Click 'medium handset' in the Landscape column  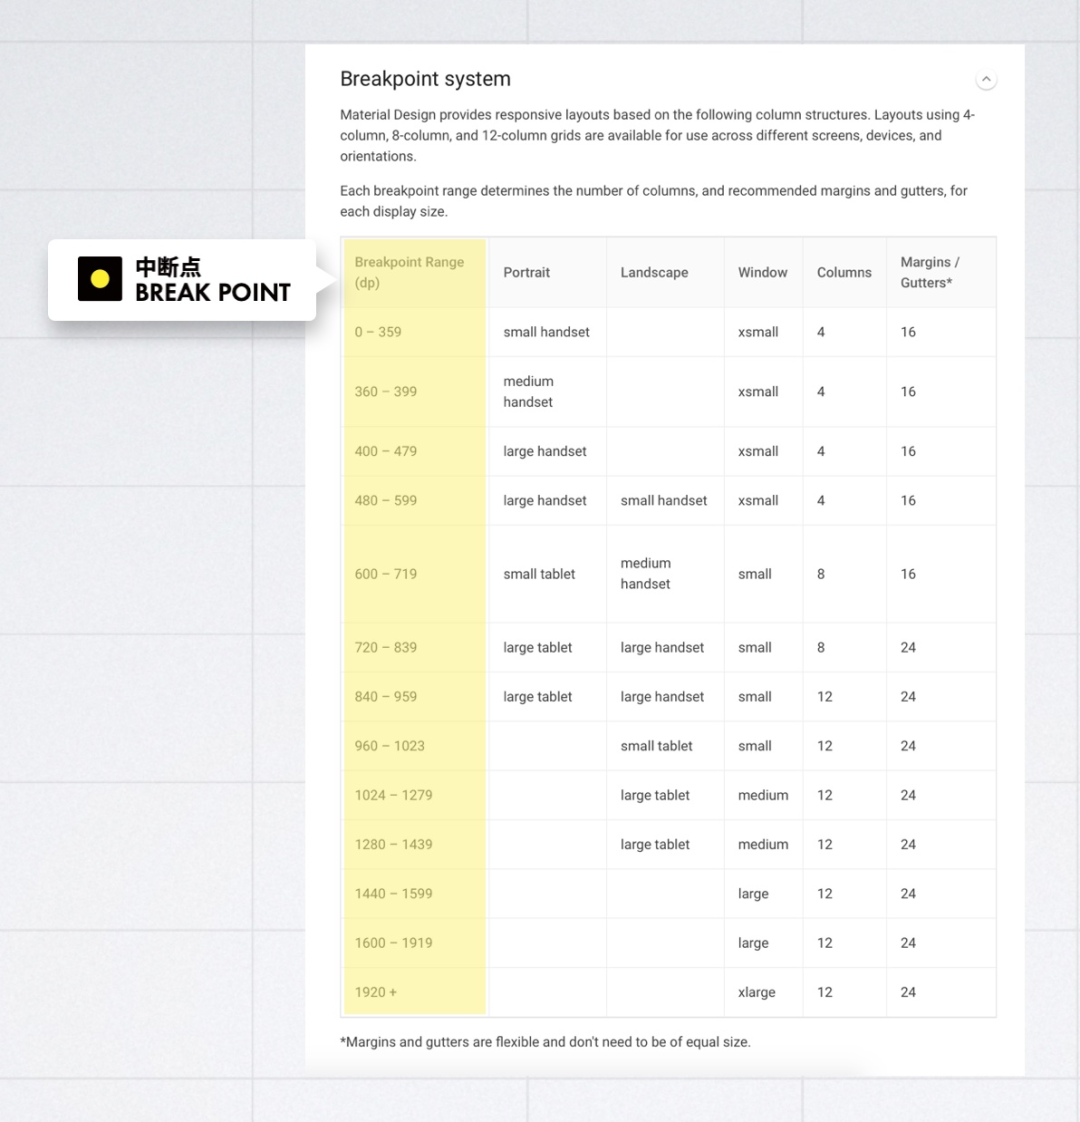coord(646,574)
